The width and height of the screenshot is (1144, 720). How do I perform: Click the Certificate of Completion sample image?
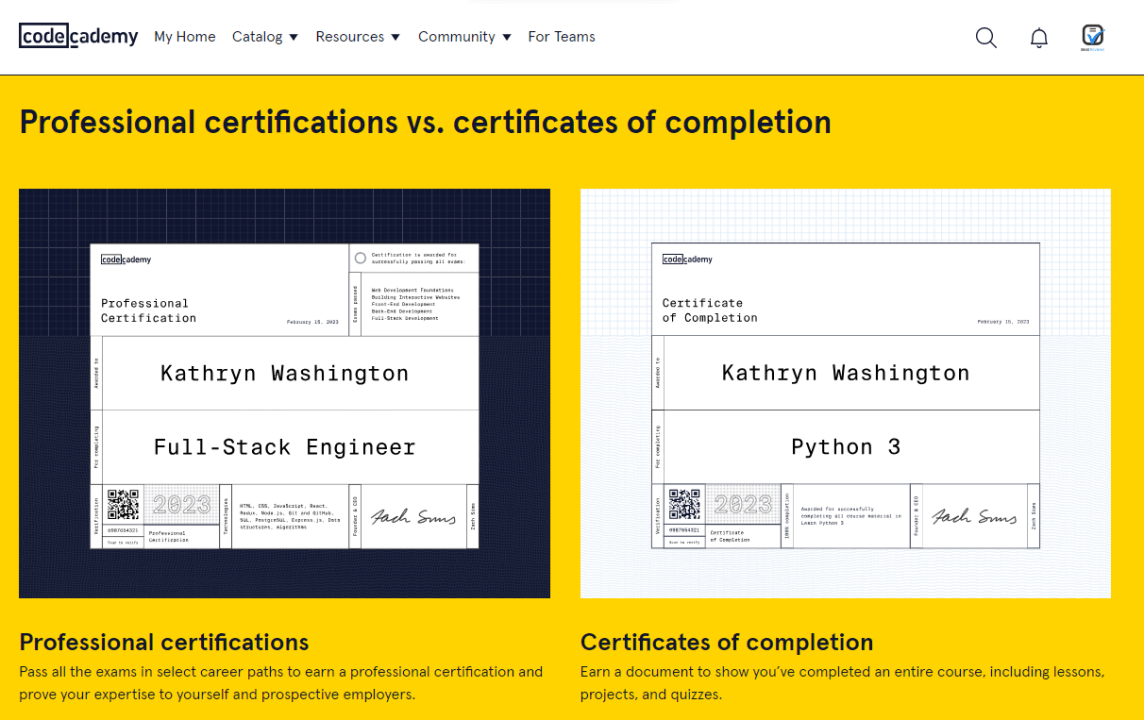point(846,393)
